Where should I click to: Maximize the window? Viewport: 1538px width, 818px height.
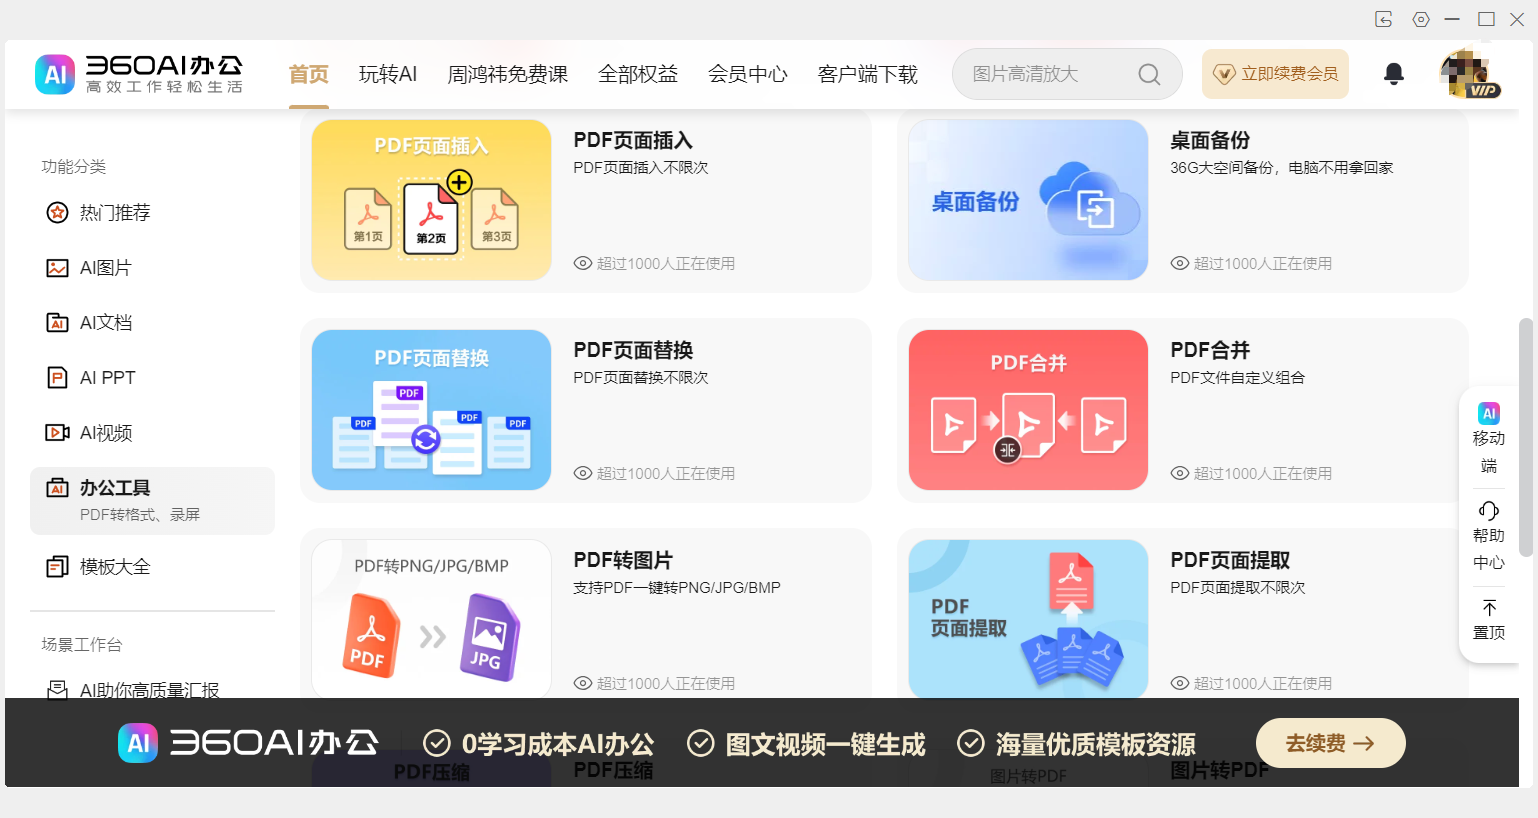(x=1486, y=19)
